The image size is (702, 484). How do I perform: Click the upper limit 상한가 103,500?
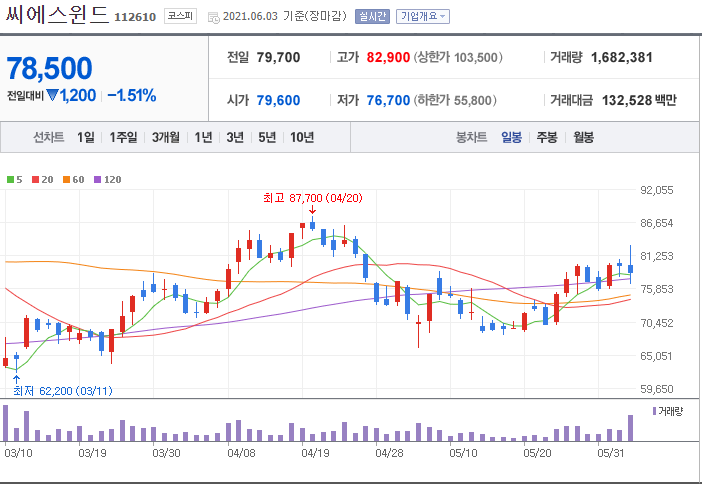click(458, 57)
